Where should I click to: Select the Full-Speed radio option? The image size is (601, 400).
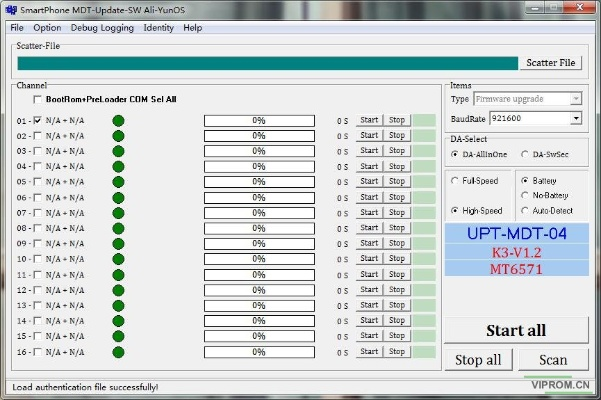(x=455, y=181)
